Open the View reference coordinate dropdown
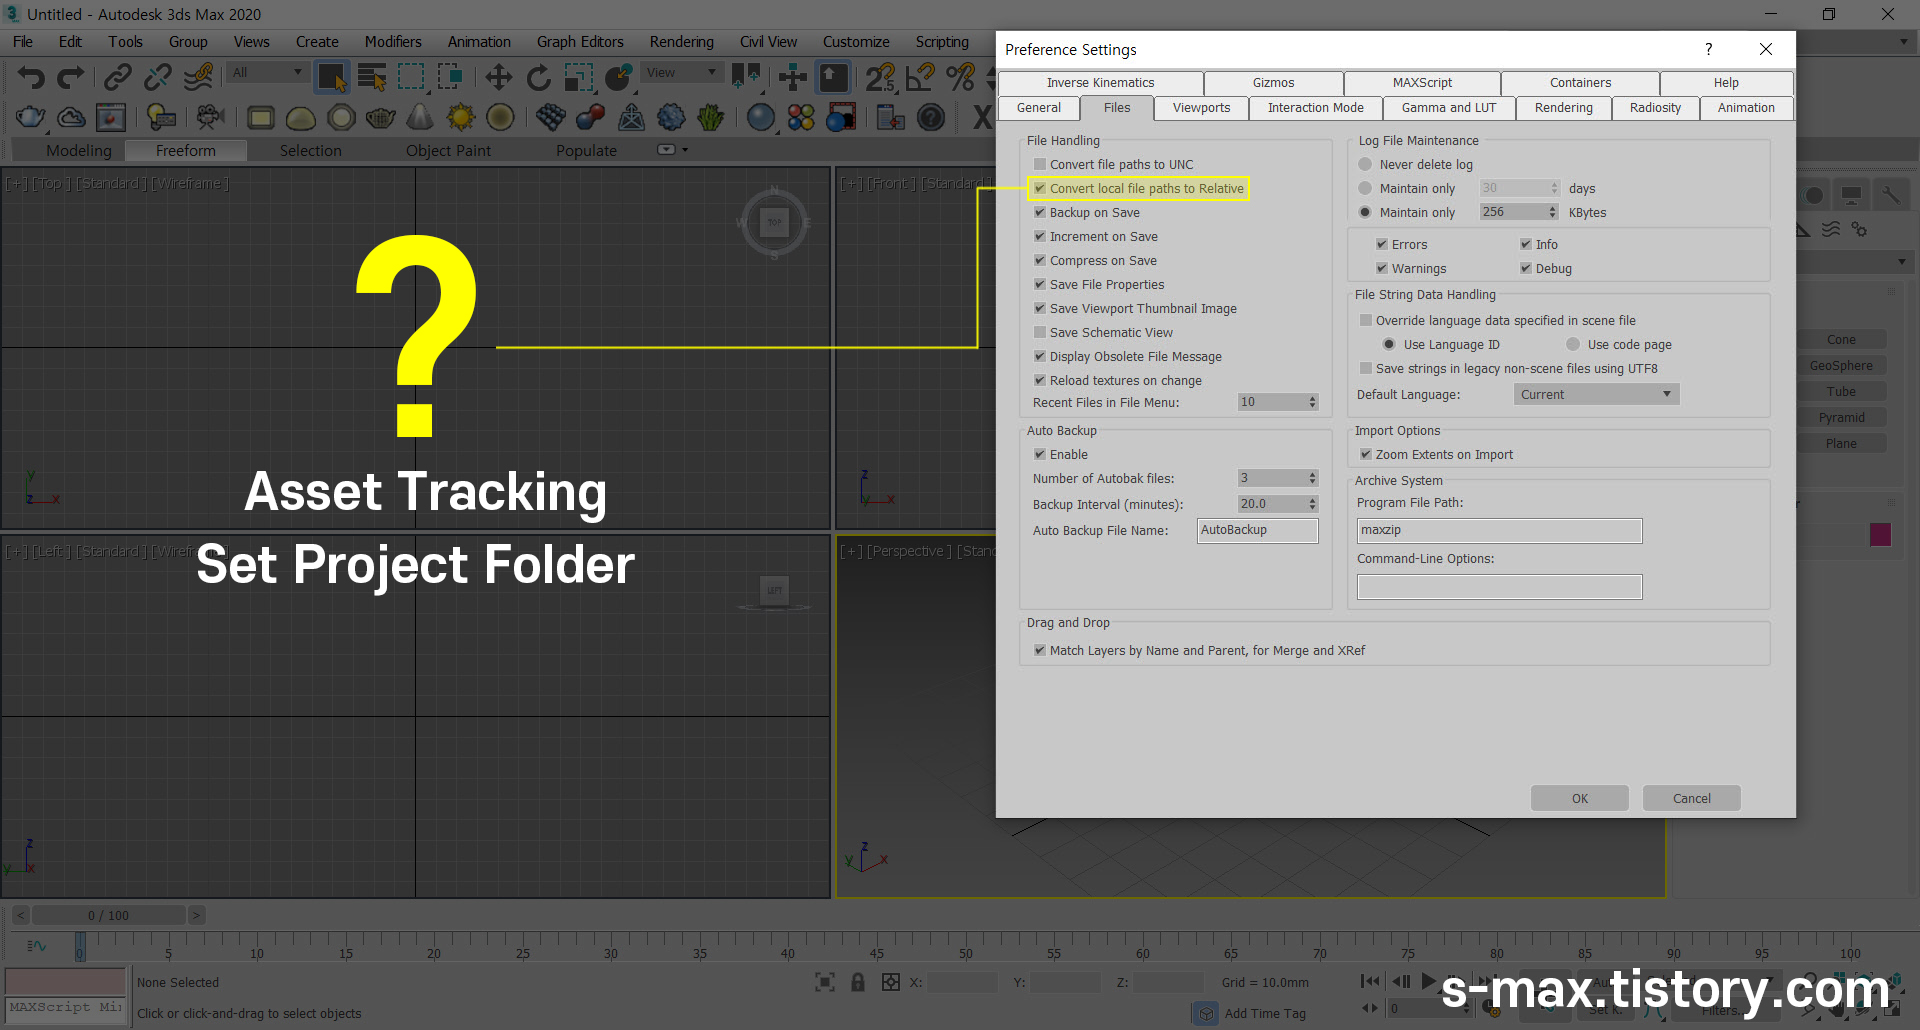This screenshot has height=1030, width=1920. pyautogui.click(x=682, y=72)
